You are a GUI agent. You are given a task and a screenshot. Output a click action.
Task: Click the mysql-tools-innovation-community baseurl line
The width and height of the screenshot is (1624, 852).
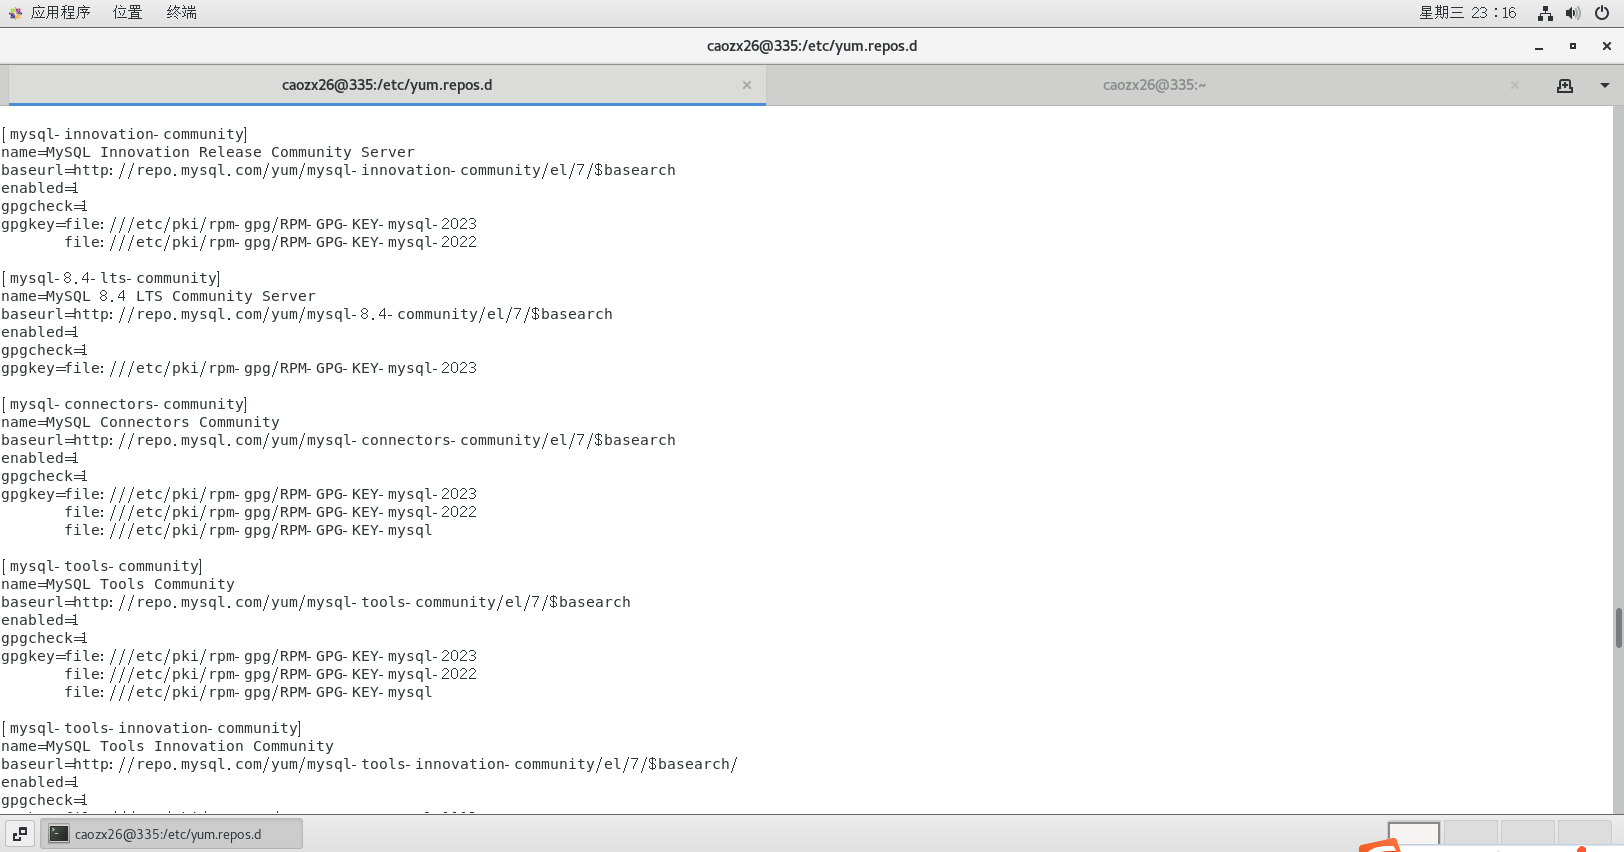(x=370, y=764)
